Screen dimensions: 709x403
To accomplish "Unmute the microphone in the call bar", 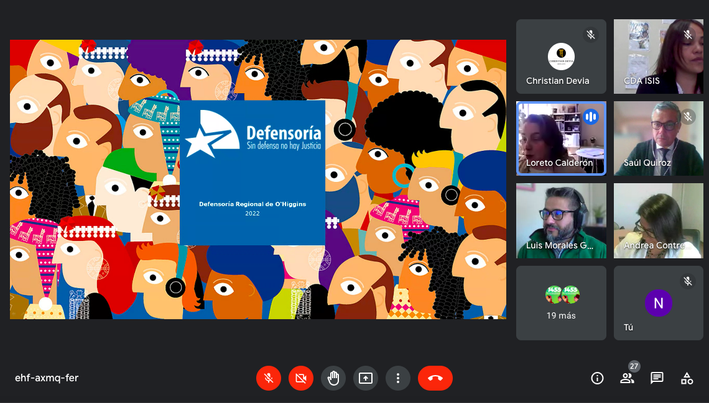I will (268, 378).
